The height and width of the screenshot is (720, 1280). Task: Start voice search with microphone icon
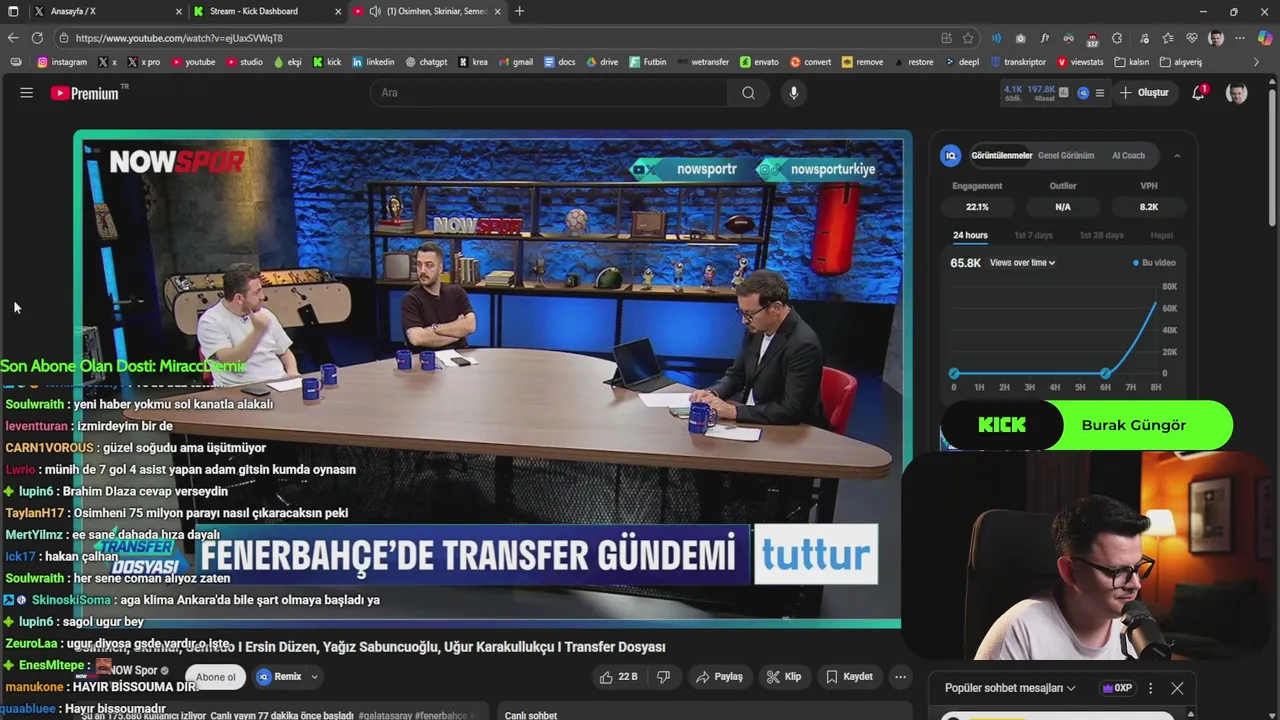click(793, 93)
